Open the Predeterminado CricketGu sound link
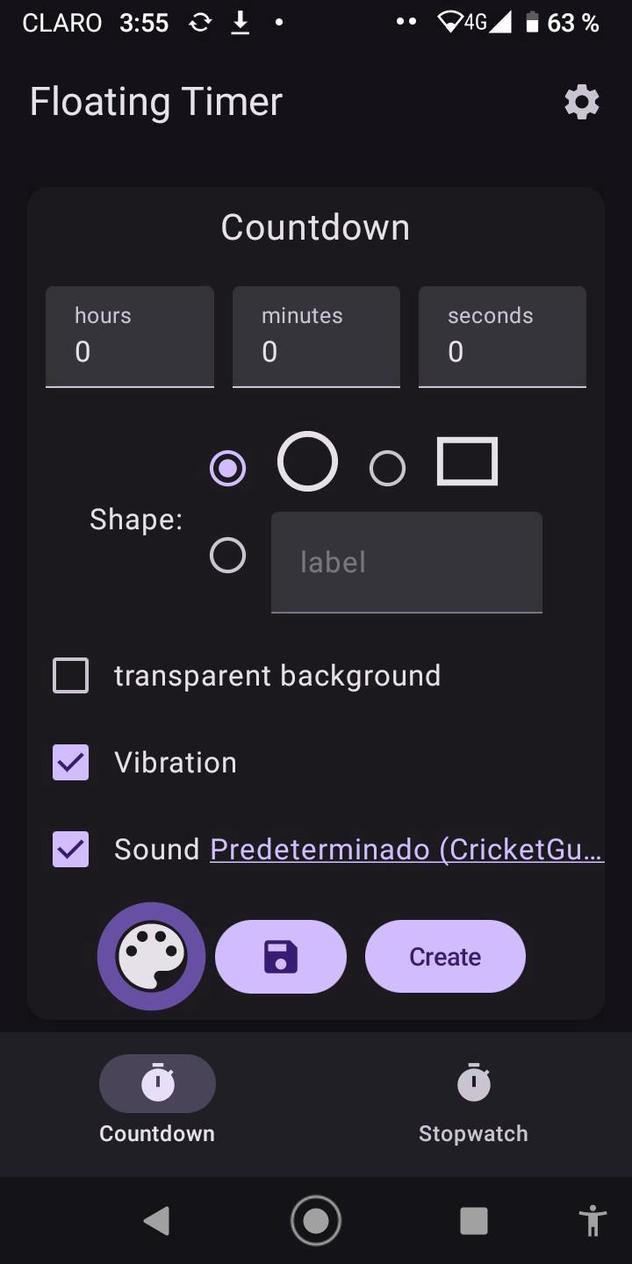 click(406, 849)
